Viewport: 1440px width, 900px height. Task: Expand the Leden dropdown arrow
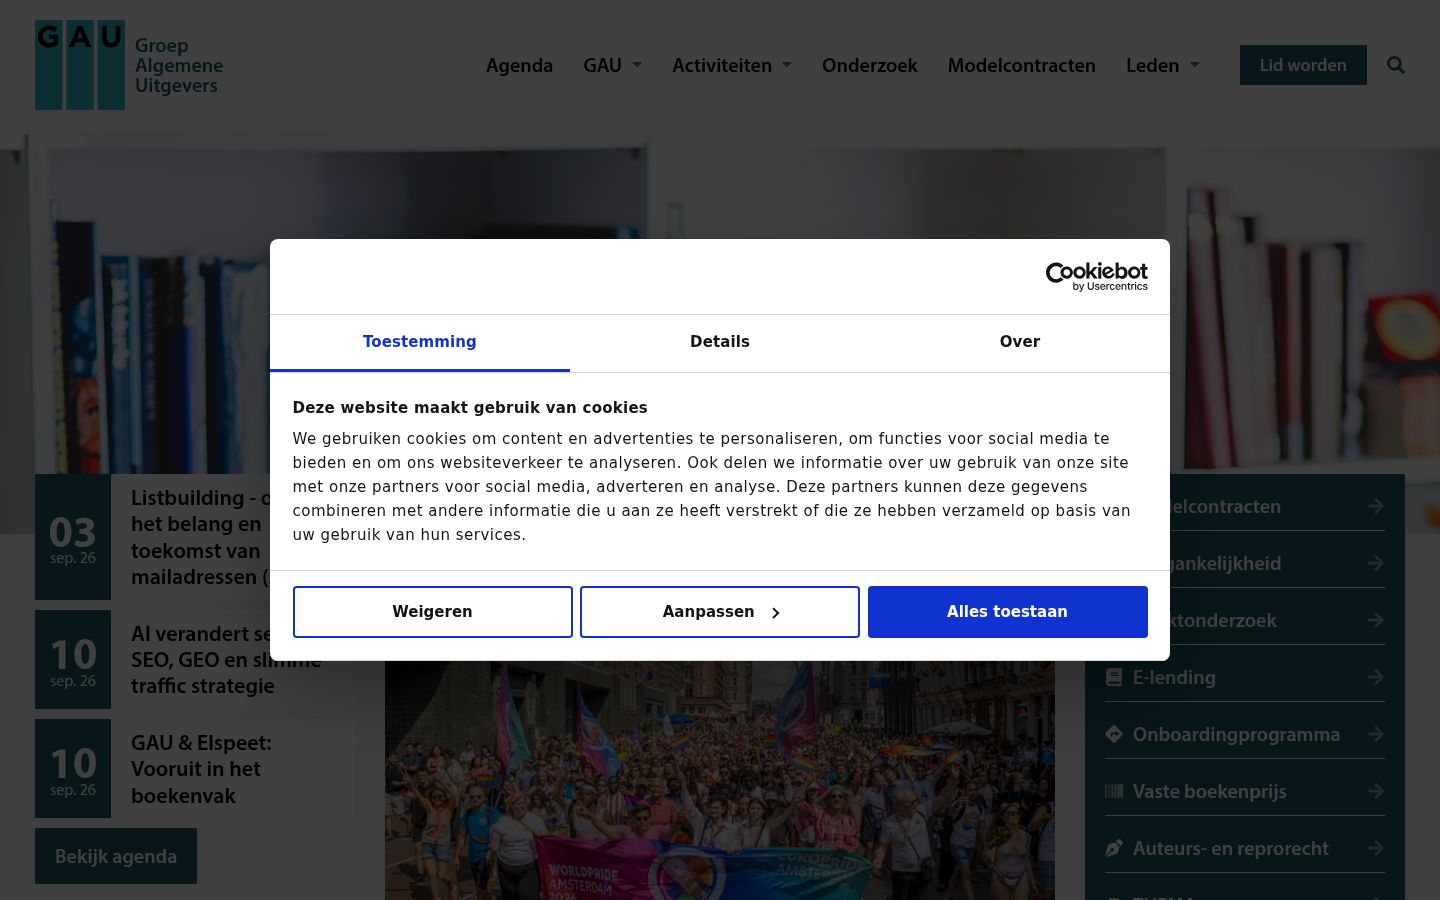1194,65
